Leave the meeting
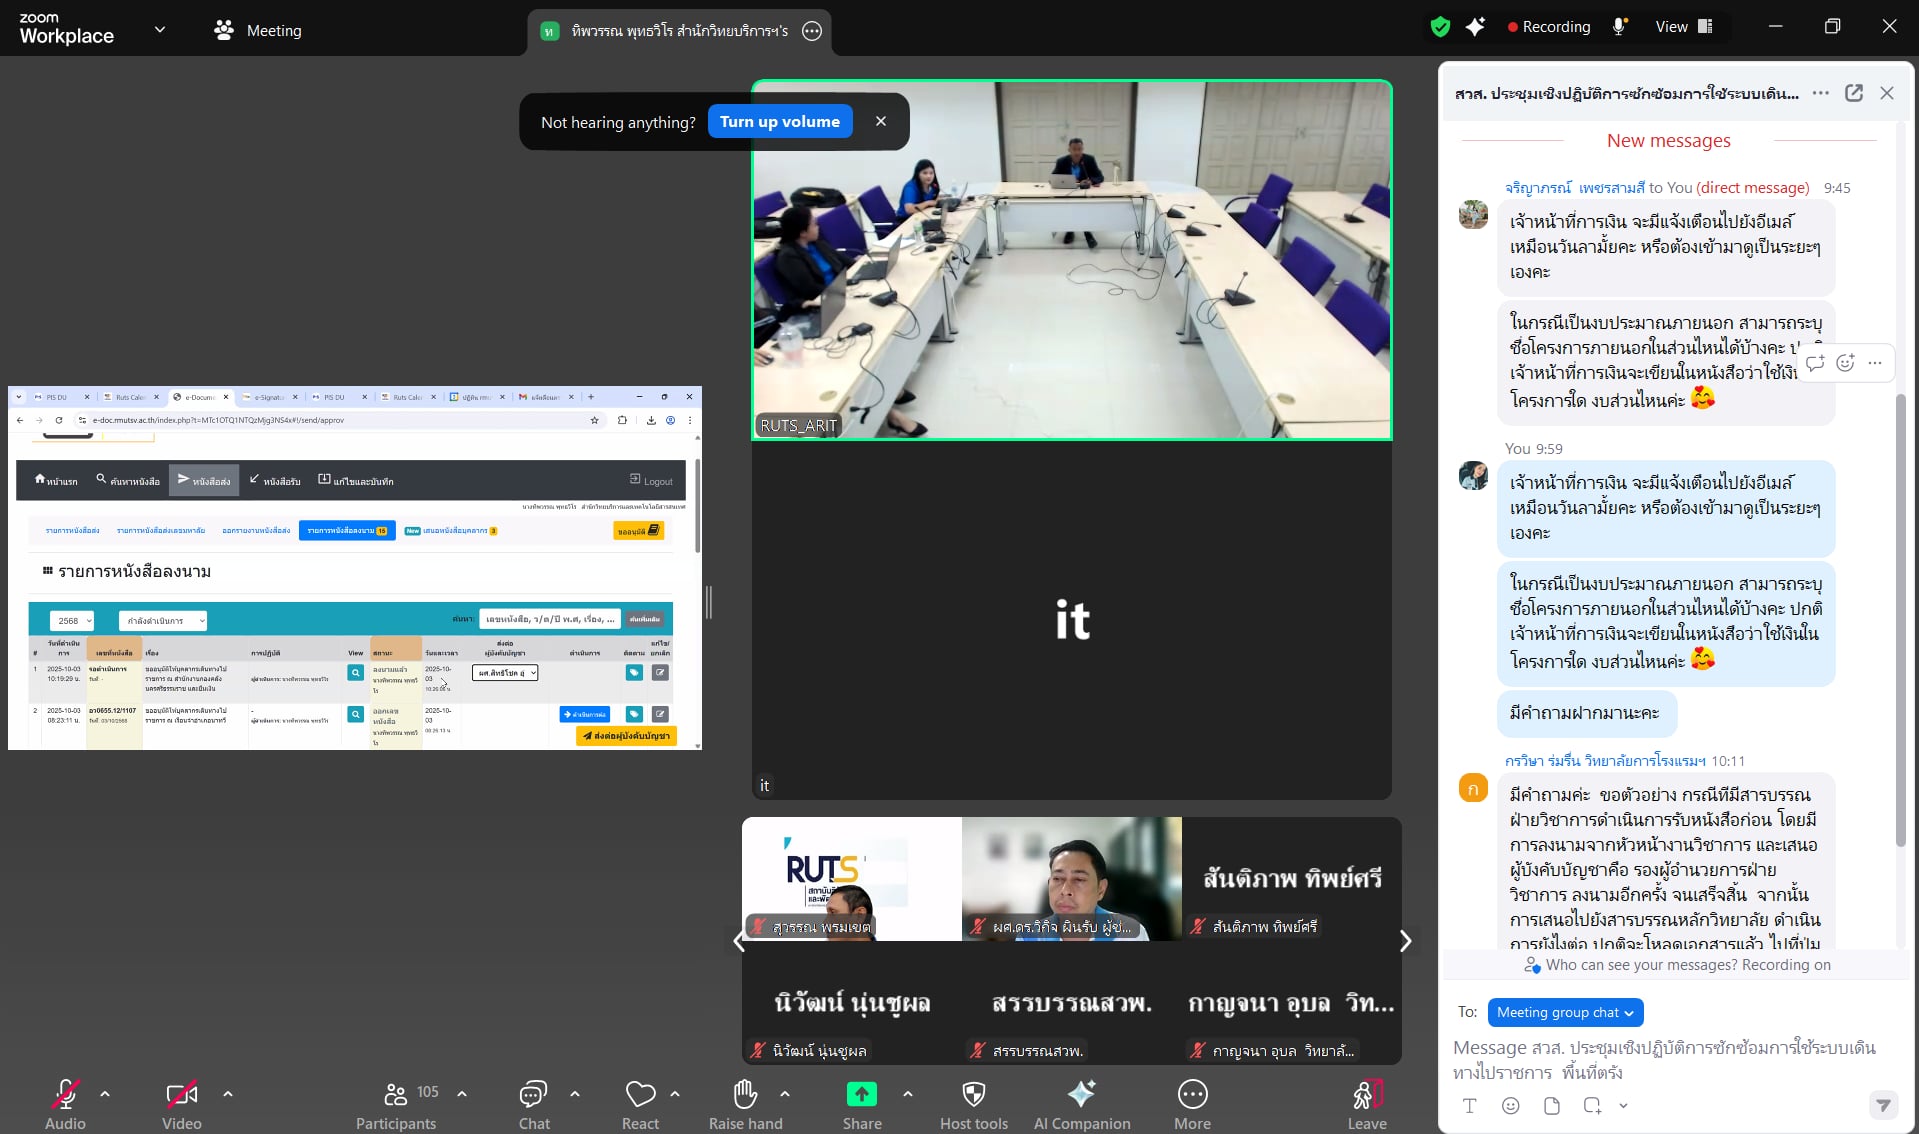 1366,1095
